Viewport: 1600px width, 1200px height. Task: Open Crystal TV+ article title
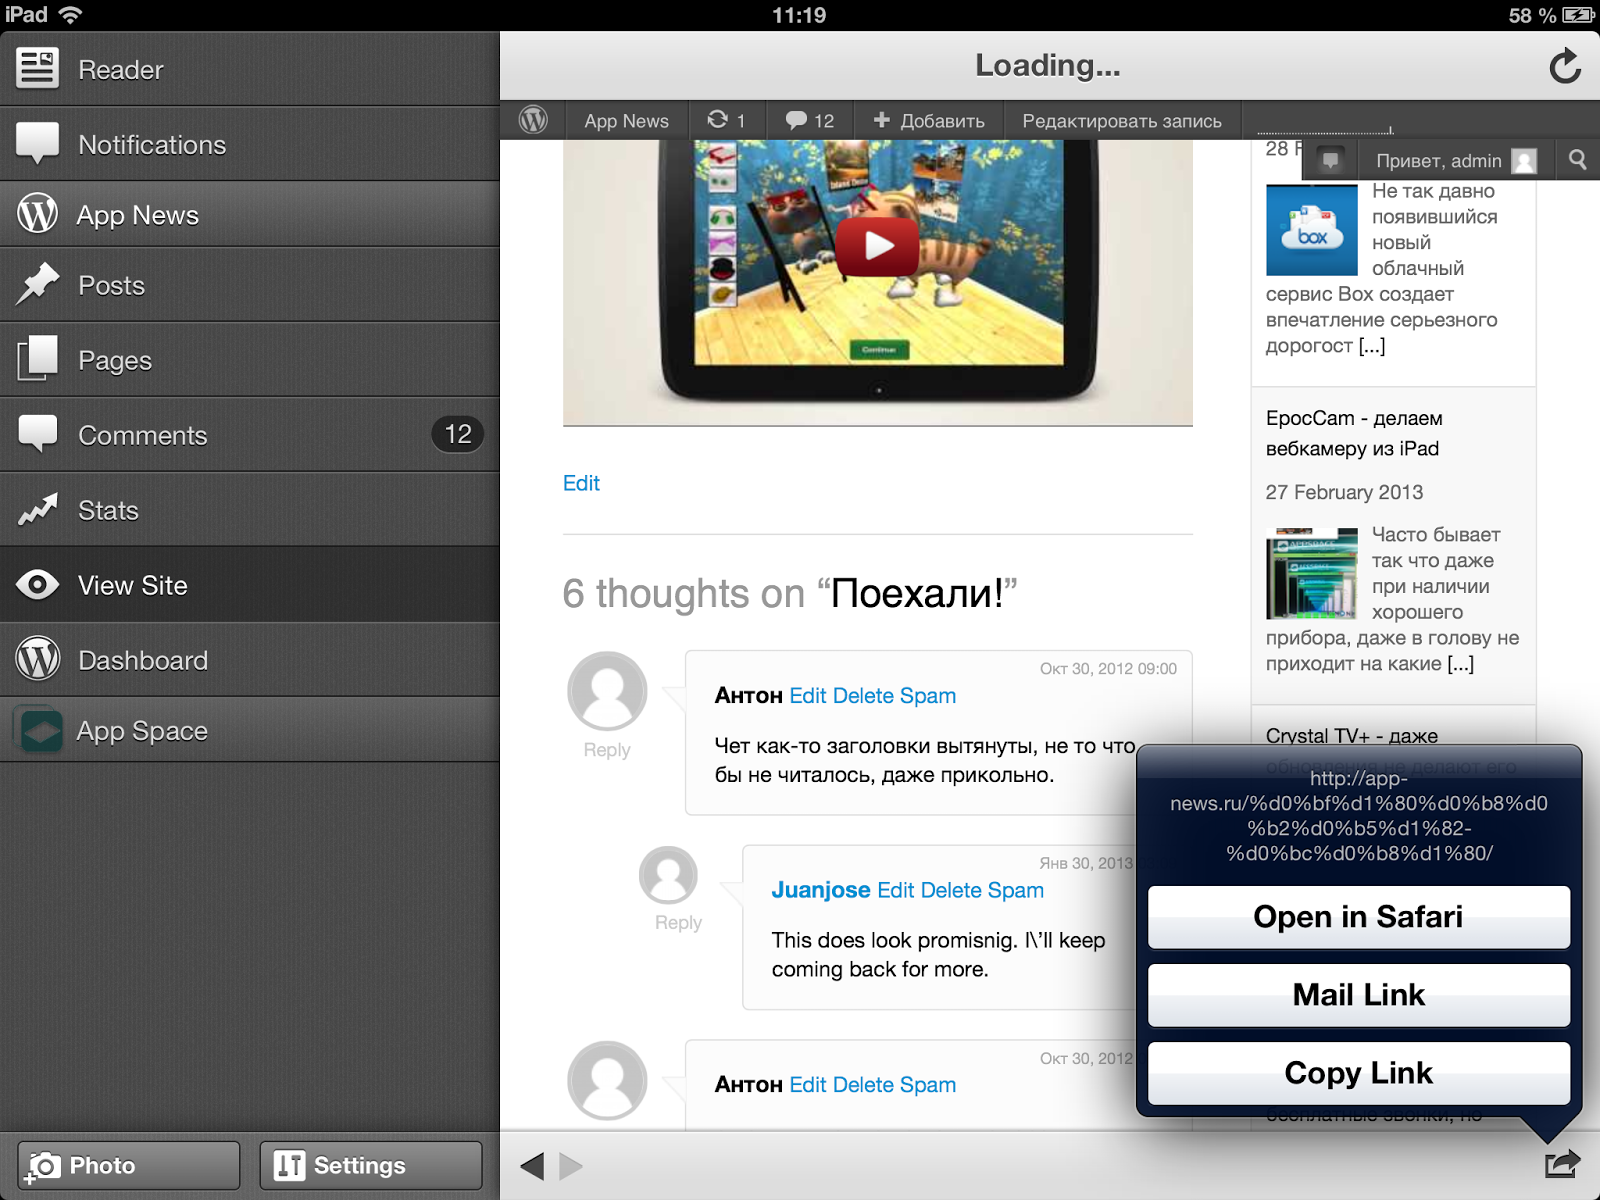point(1352,735)
